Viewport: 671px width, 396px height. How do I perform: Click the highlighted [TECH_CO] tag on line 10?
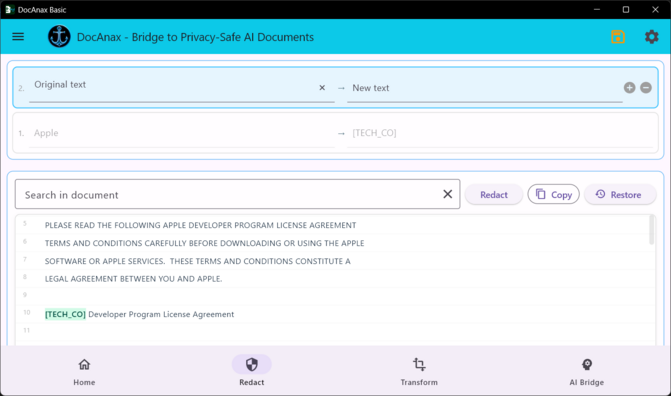tap(65, 314)
